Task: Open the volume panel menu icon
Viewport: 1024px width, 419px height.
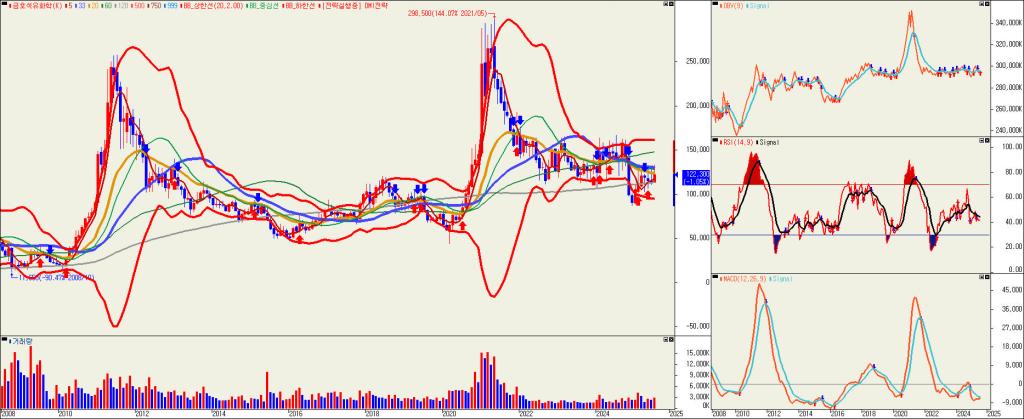Action: point(3,340)
